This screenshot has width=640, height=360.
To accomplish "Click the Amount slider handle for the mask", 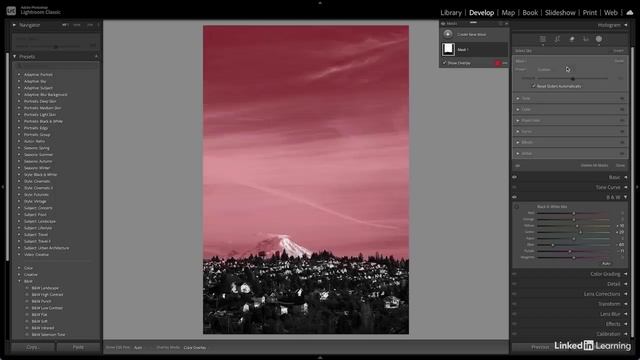I will click(x=573, y=78).
